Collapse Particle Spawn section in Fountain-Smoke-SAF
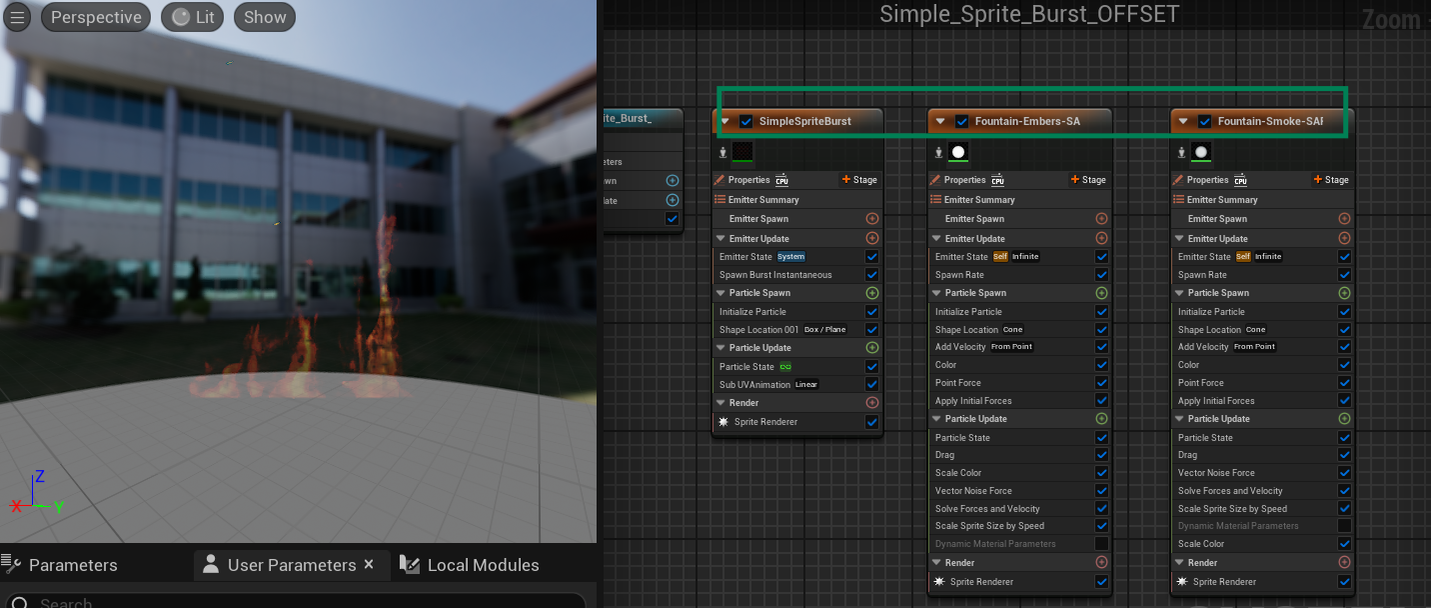The height and width of the screenshot is (608, 1431). [1180, 293]
